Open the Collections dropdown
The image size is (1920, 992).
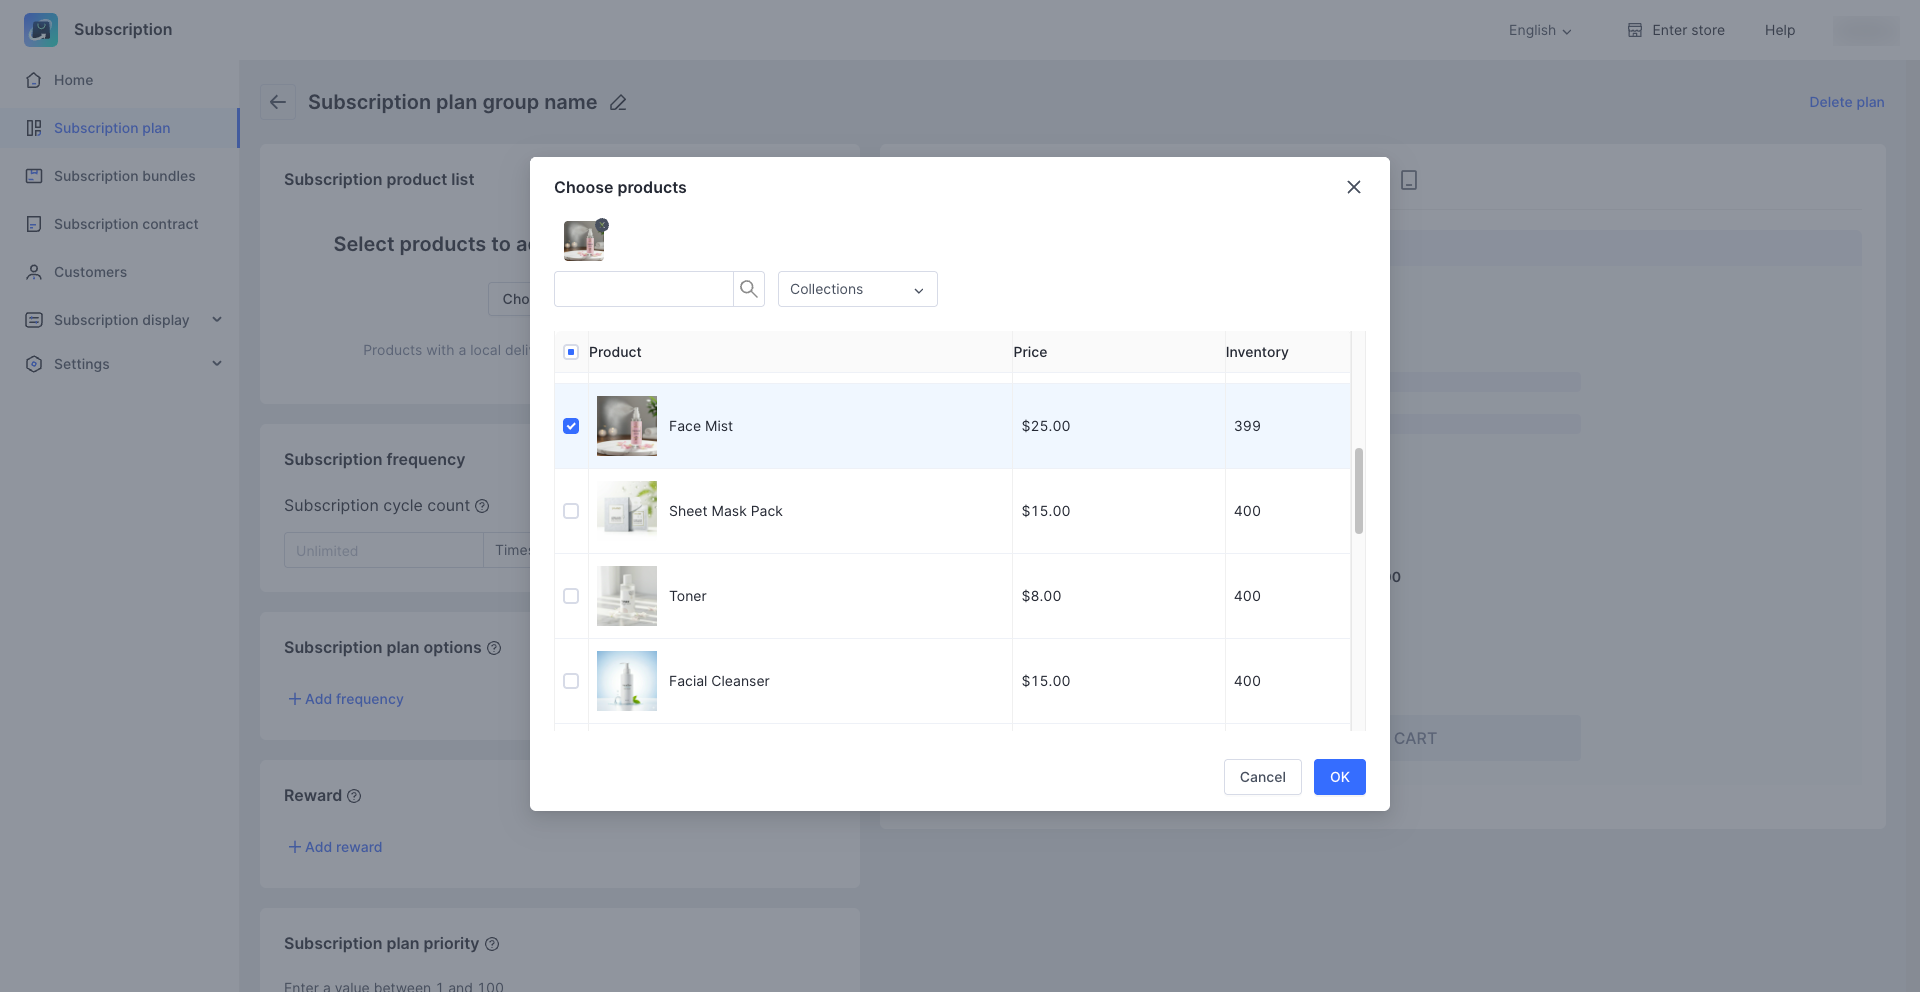(857, 289)
